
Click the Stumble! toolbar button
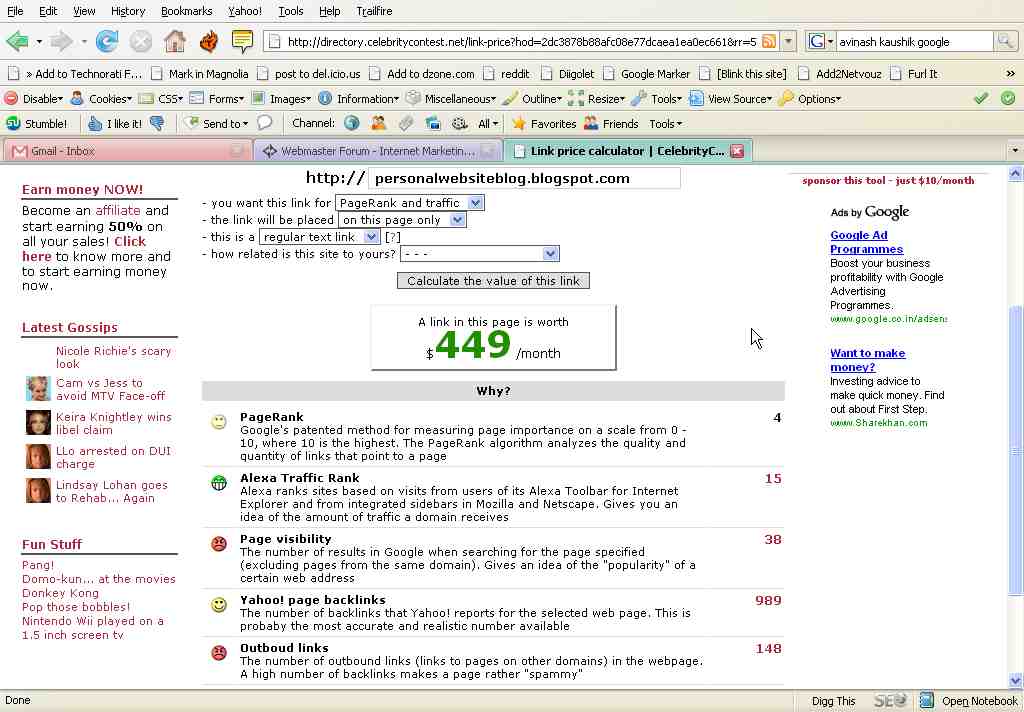tap(37, 123)
